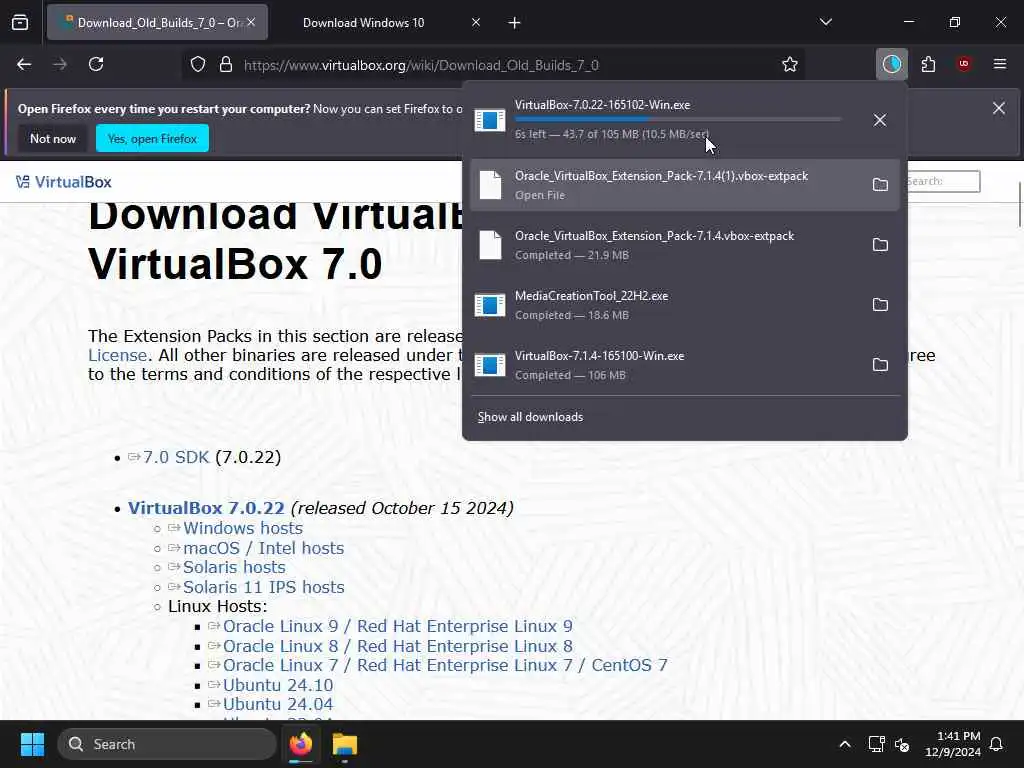The image size is (1024, 768).
Task: Click the Firefox taskbar icon
Action: (x=301, y=744)
